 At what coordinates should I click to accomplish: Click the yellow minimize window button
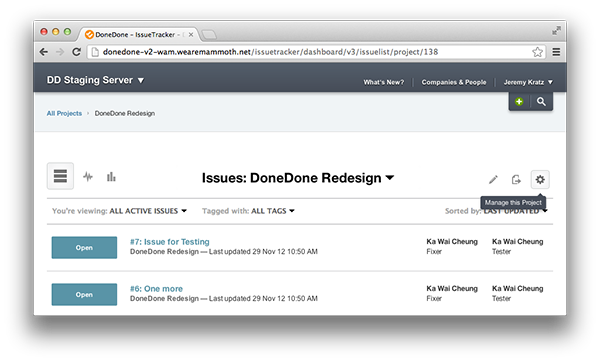(x=55, y=32)
